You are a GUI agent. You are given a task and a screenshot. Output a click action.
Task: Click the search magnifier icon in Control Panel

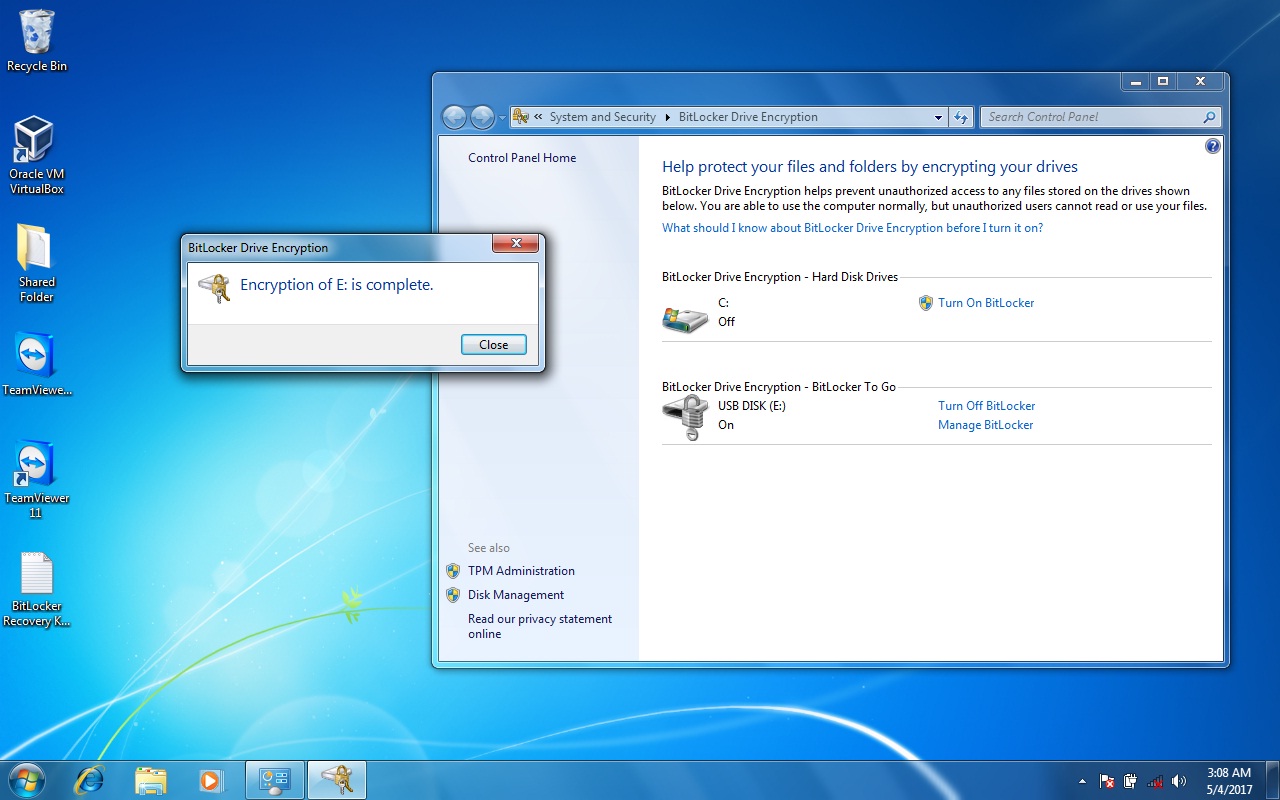point(1209,117)
